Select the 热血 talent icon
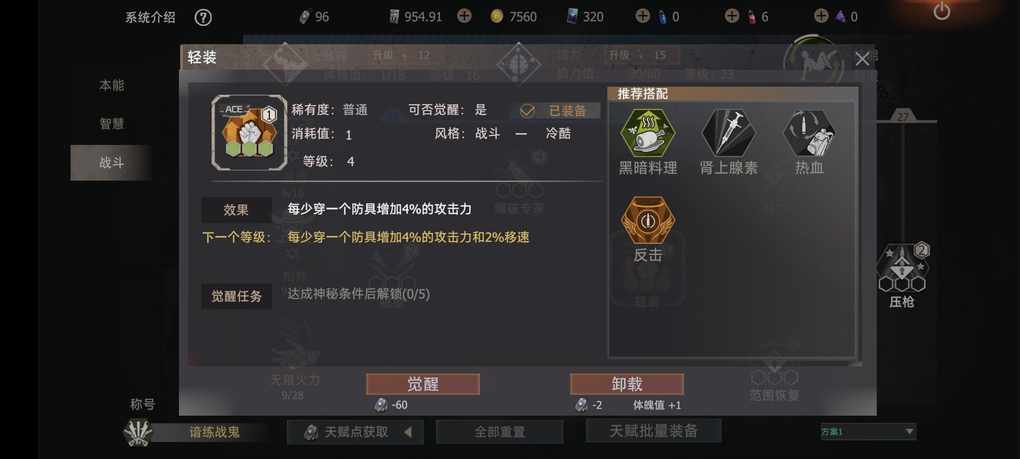The image size is (1020, 459). (x=809, y=132)
